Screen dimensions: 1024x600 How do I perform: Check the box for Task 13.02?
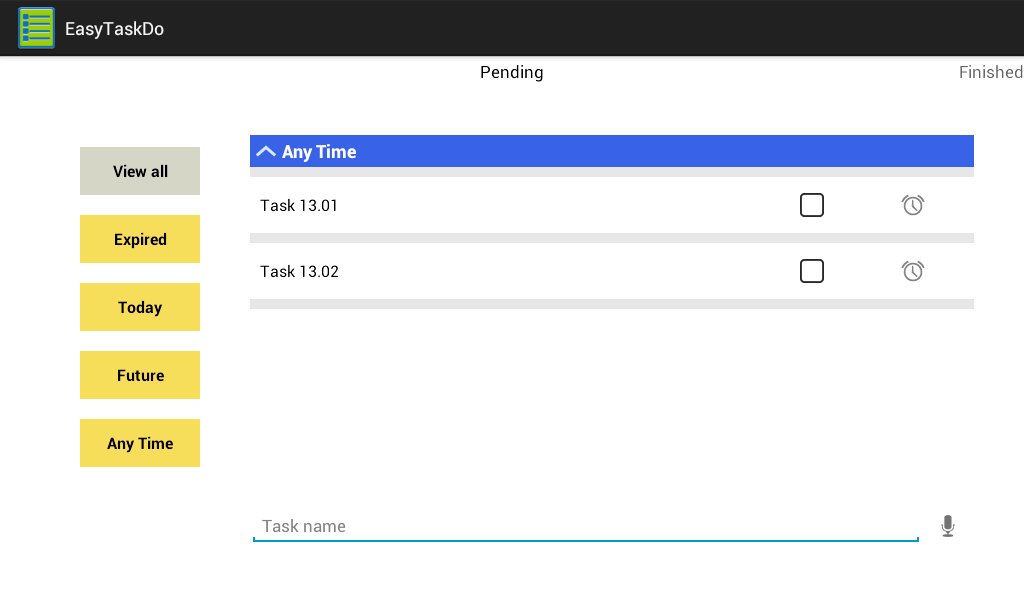point(812,271)
